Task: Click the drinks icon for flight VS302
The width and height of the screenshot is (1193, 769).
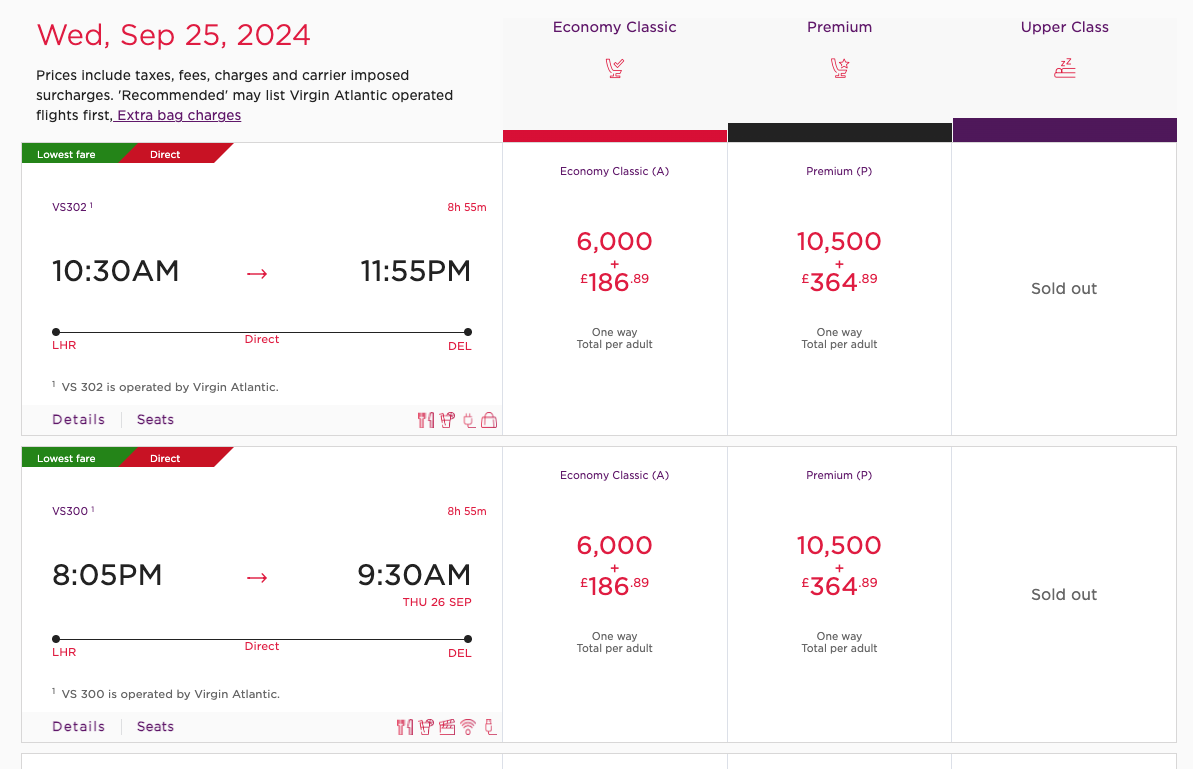Action: coord(447,420)
